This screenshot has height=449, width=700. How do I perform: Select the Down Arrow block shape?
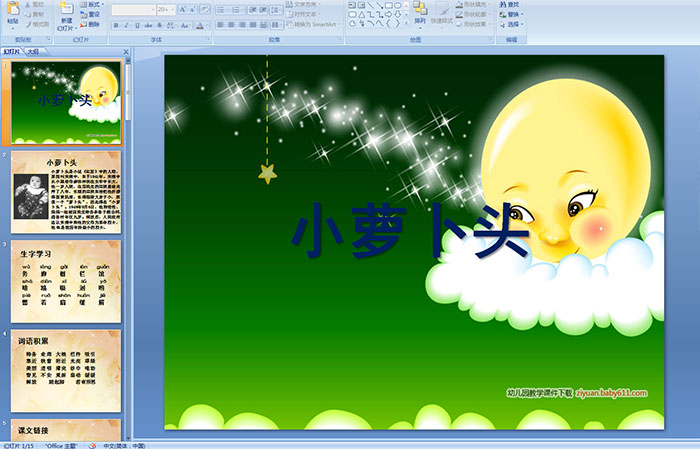pos(397,15)
